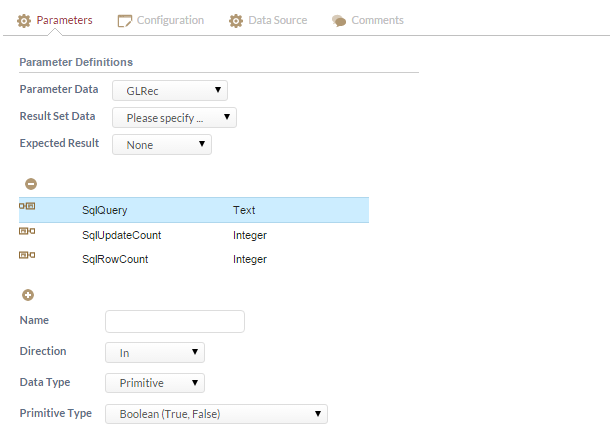Open the Direction dropdown set to In
The image size is (610, 442).
coord(155,353)
